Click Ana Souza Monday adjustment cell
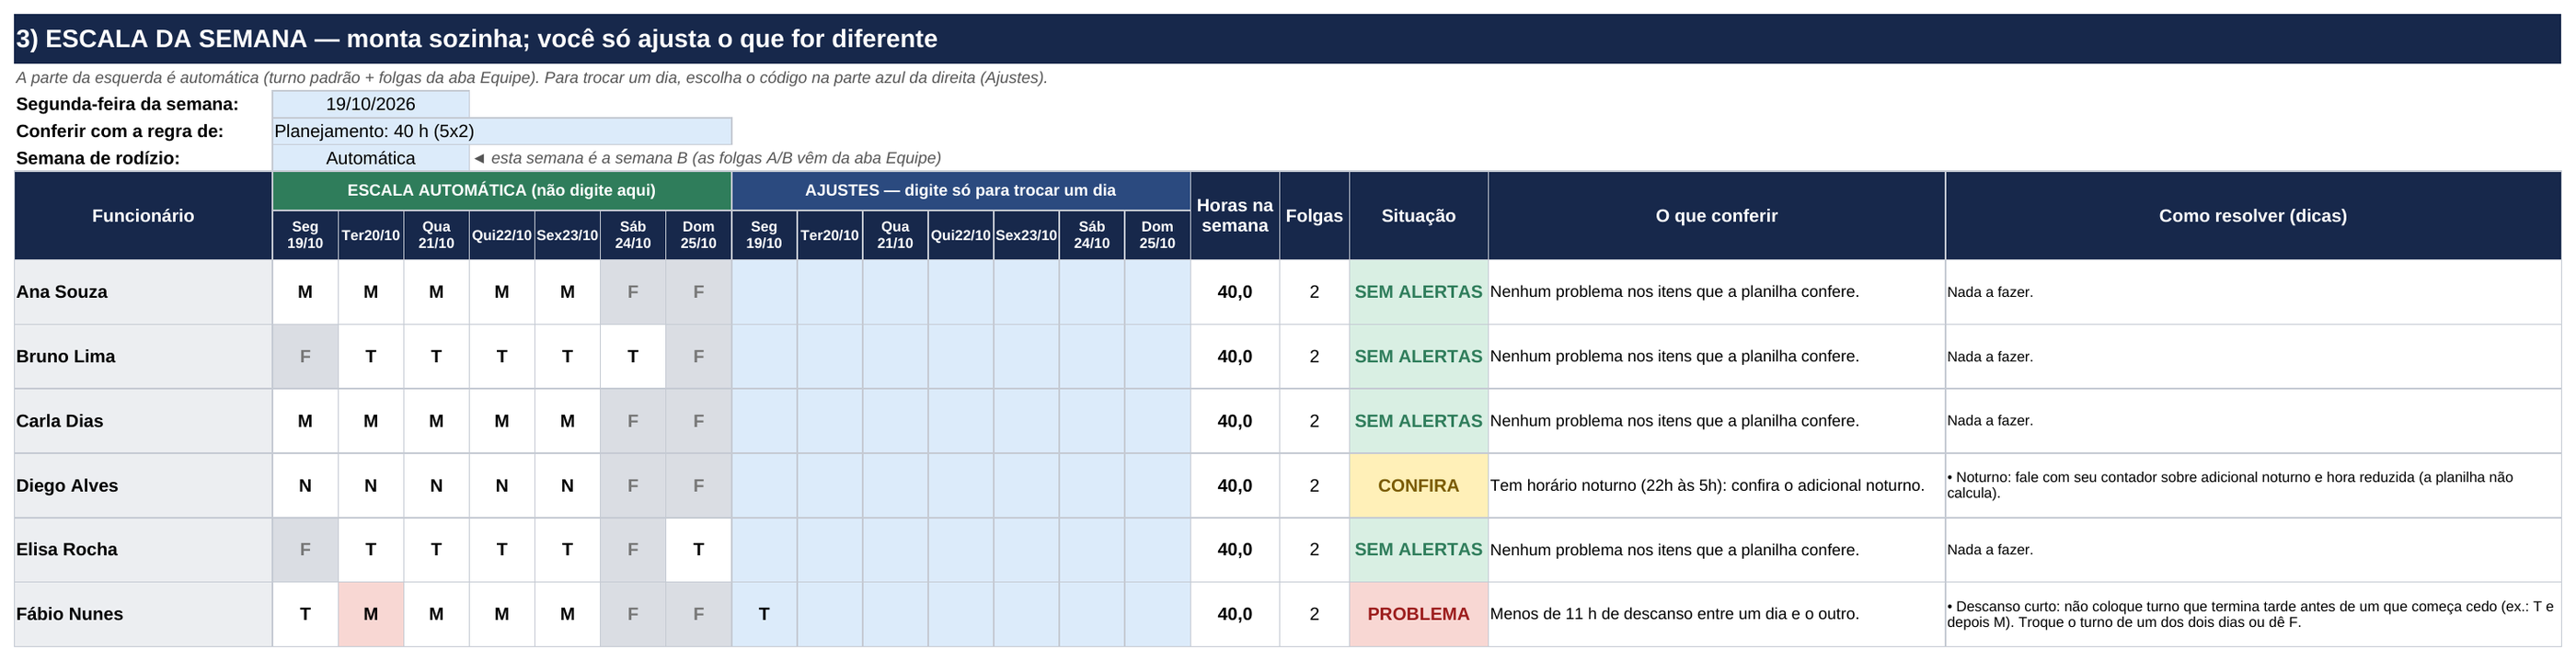This screenshot has width=2576, height=661. (x=764, y=292)
